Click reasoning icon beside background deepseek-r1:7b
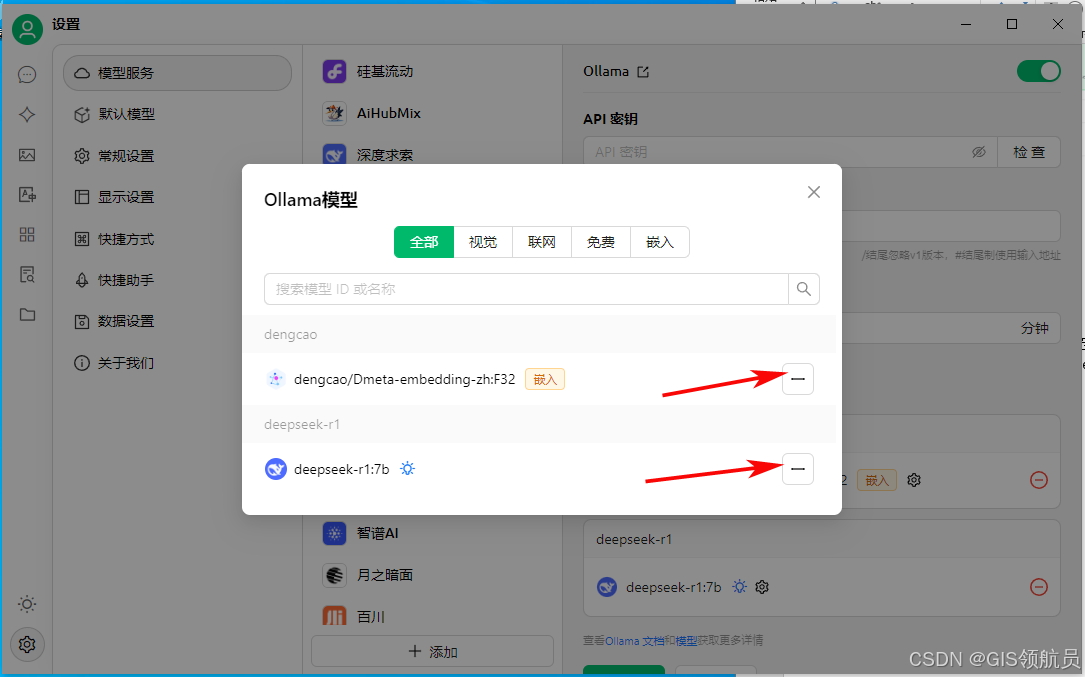The width and height of the screenshot is (1085, 677). tap(740, 587)
